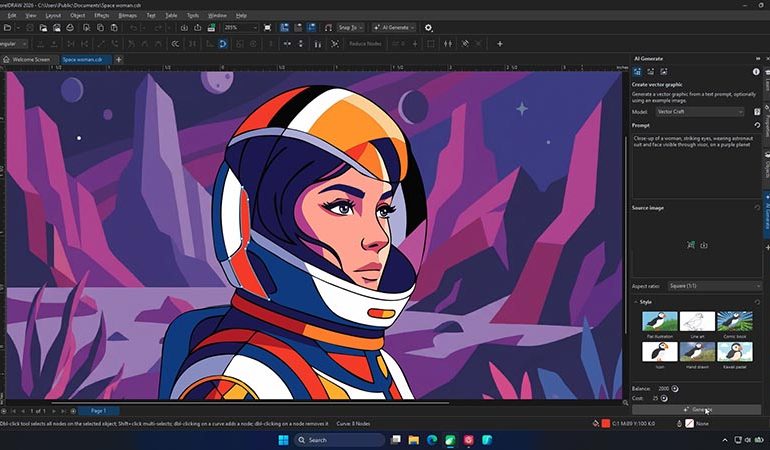Toggle the show guidelines icon
The width and height of the screenshot is (770, 450).
311,28
